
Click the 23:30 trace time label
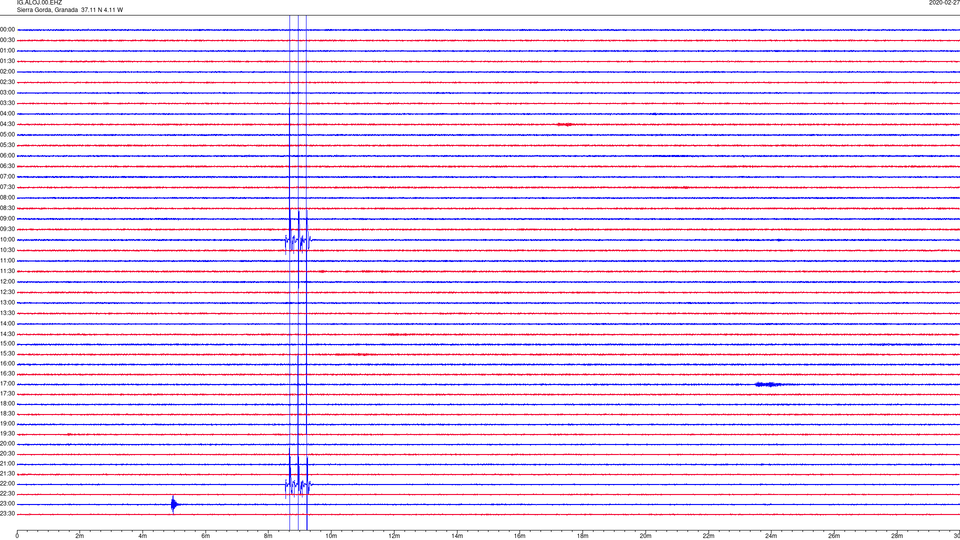tap(7, 514)
